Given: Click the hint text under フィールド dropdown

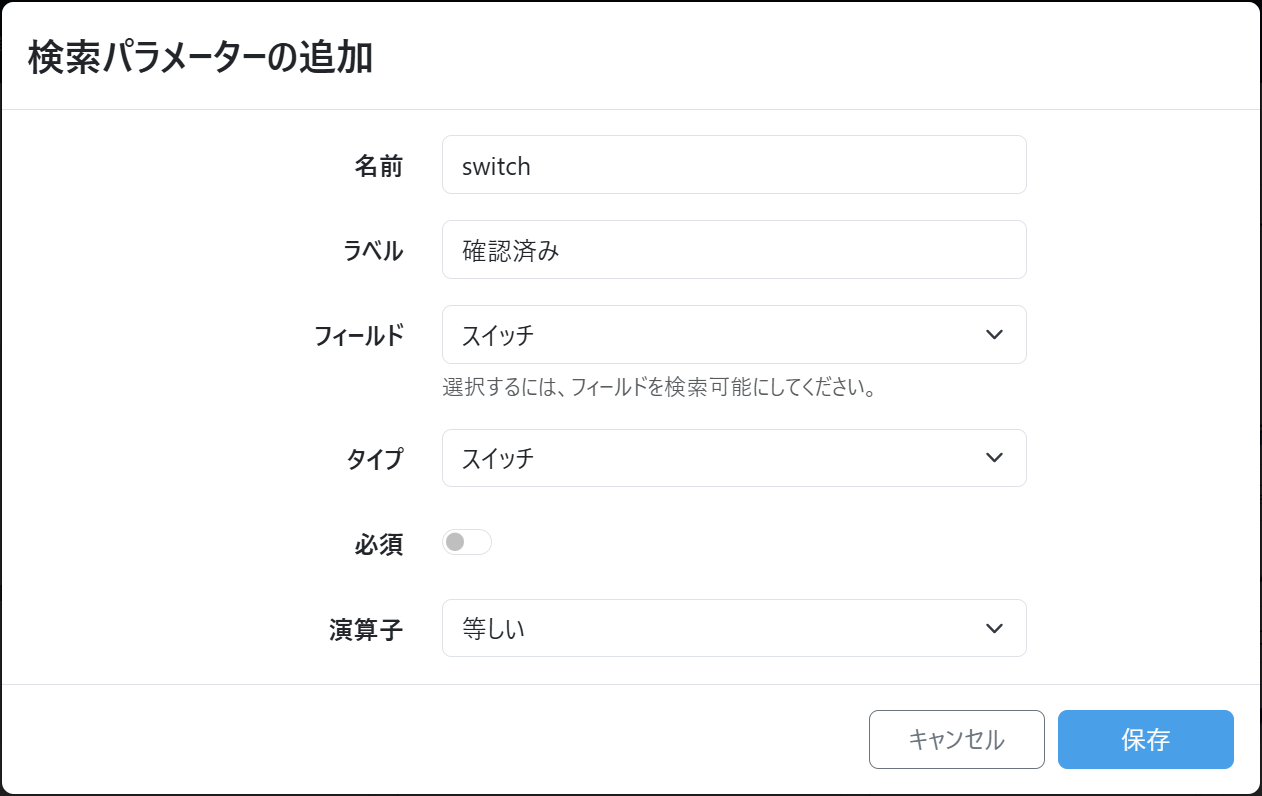Looking at the screenshot, I should click(659, 387).
